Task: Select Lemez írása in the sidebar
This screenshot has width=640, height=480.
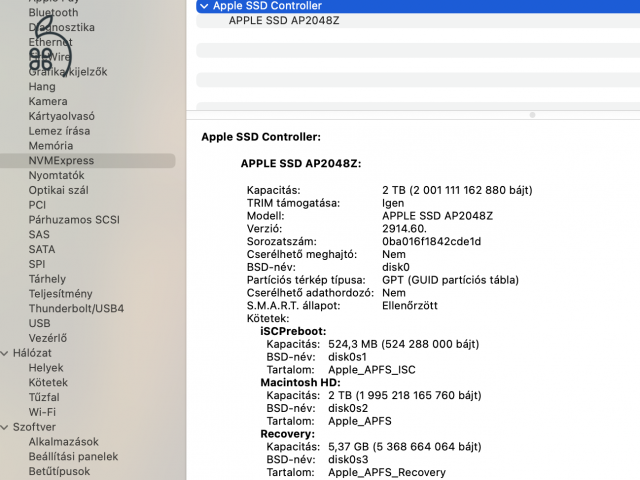Action: 59,131
